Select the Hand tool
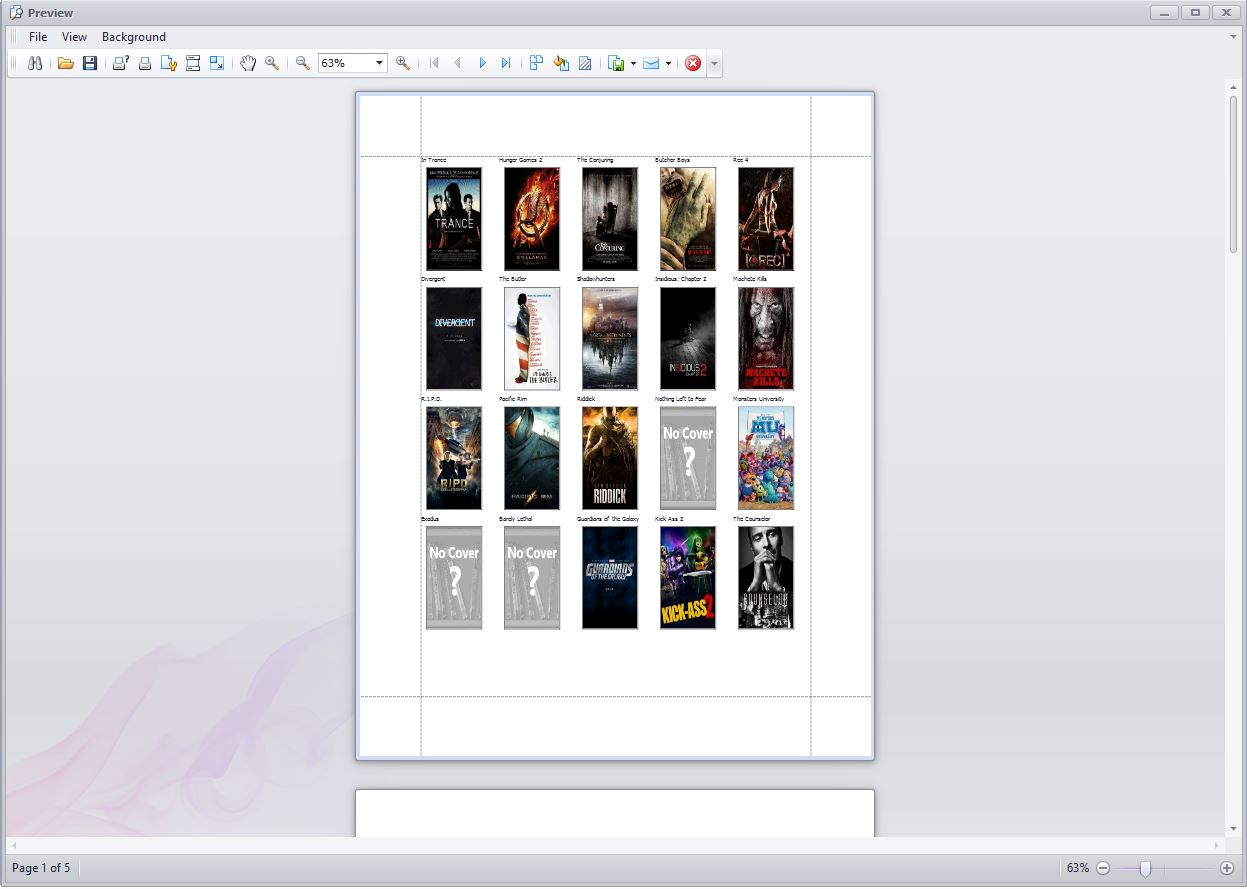 click(x=248, y=63)
